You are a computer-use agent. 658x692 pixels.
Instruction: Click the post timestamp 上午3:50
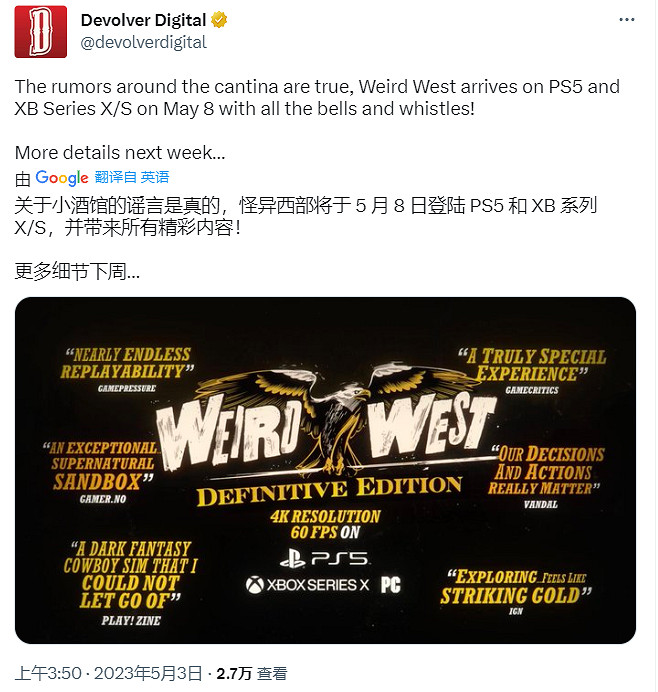48,673
